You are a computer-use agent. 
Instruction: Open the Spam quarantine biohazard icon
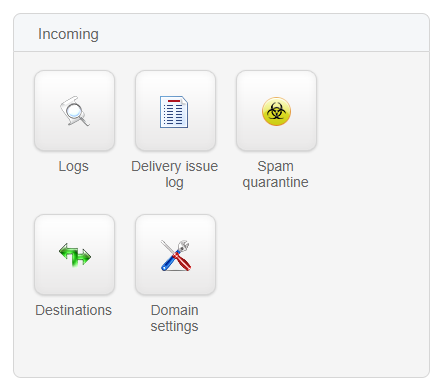pos(276,111)
